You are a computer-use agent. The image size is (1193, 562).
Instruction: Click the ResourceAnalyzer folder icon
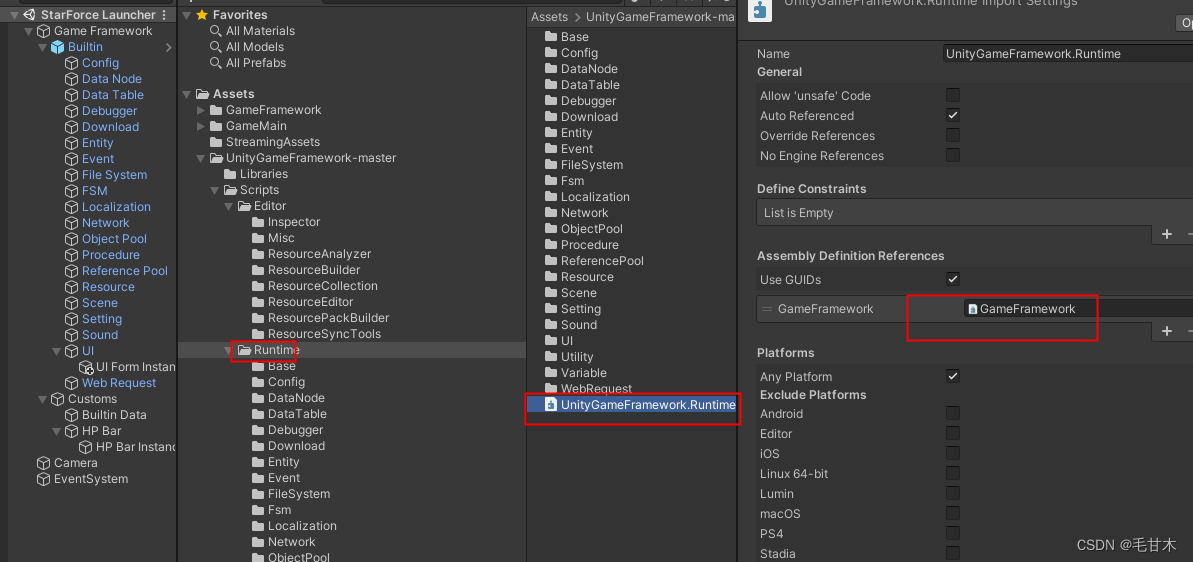tap(258, 254)
